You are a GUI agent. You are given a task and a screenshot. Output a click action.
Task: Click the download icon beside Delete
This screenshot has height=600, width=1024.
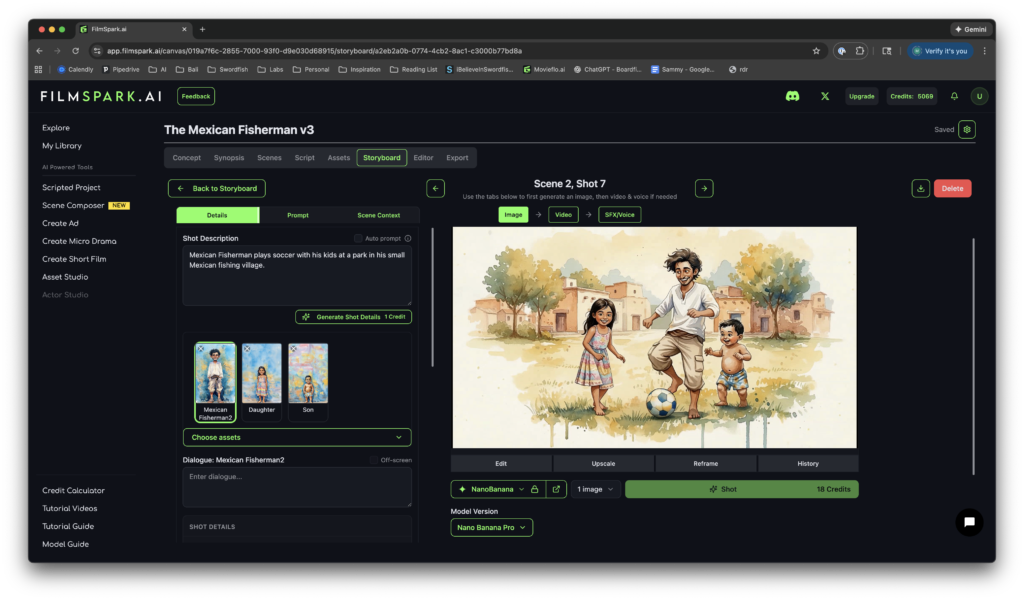pyautogui.click(x=922, y=188)
